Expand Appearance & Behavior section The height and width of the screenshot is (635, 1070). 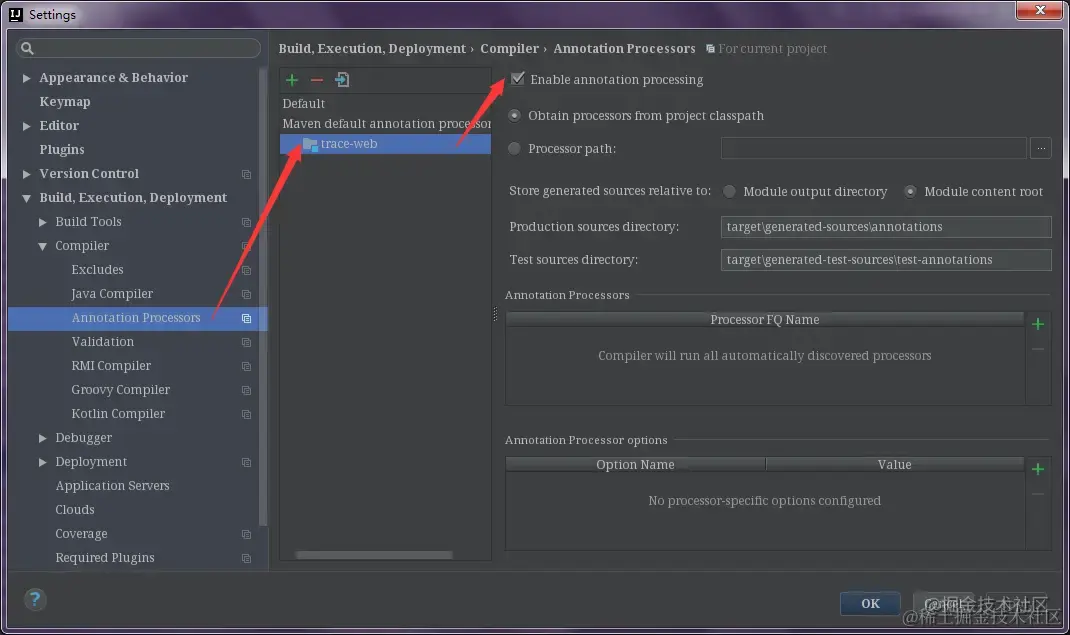pos(26,78)
